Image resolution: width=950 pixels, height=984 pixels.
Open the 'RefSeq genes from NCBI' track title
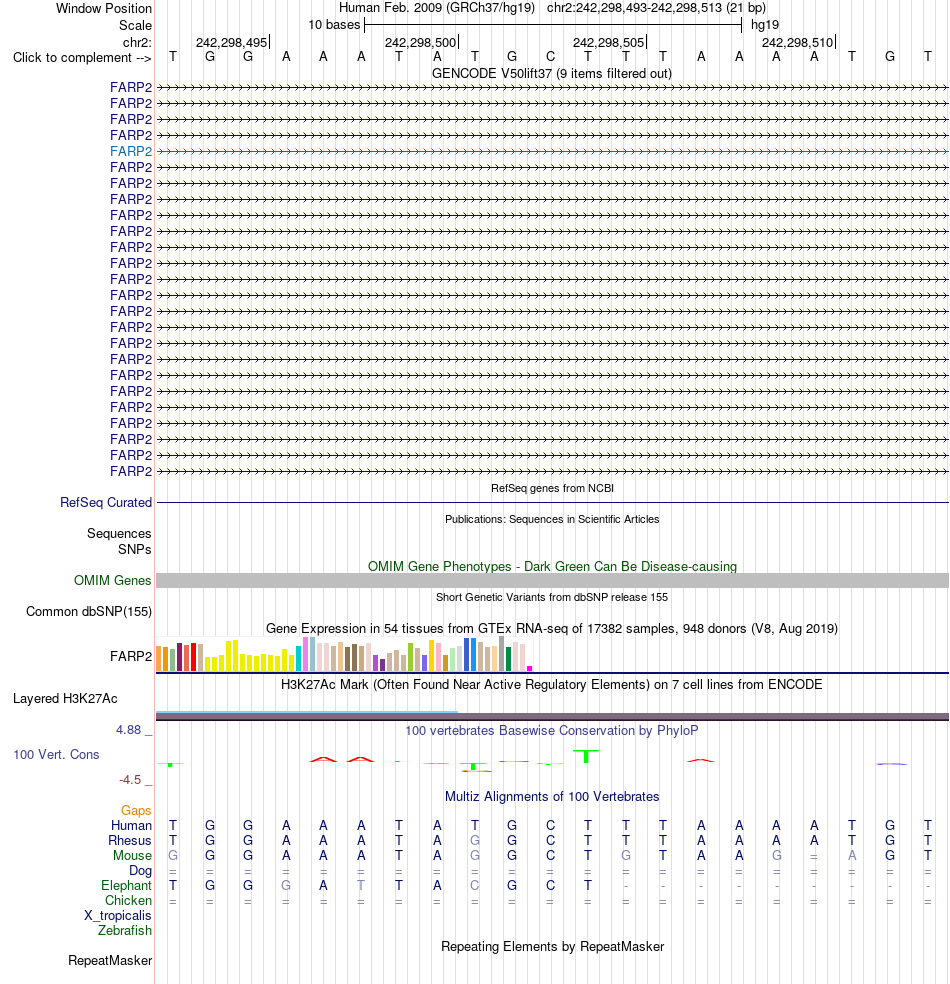point(552,488)
